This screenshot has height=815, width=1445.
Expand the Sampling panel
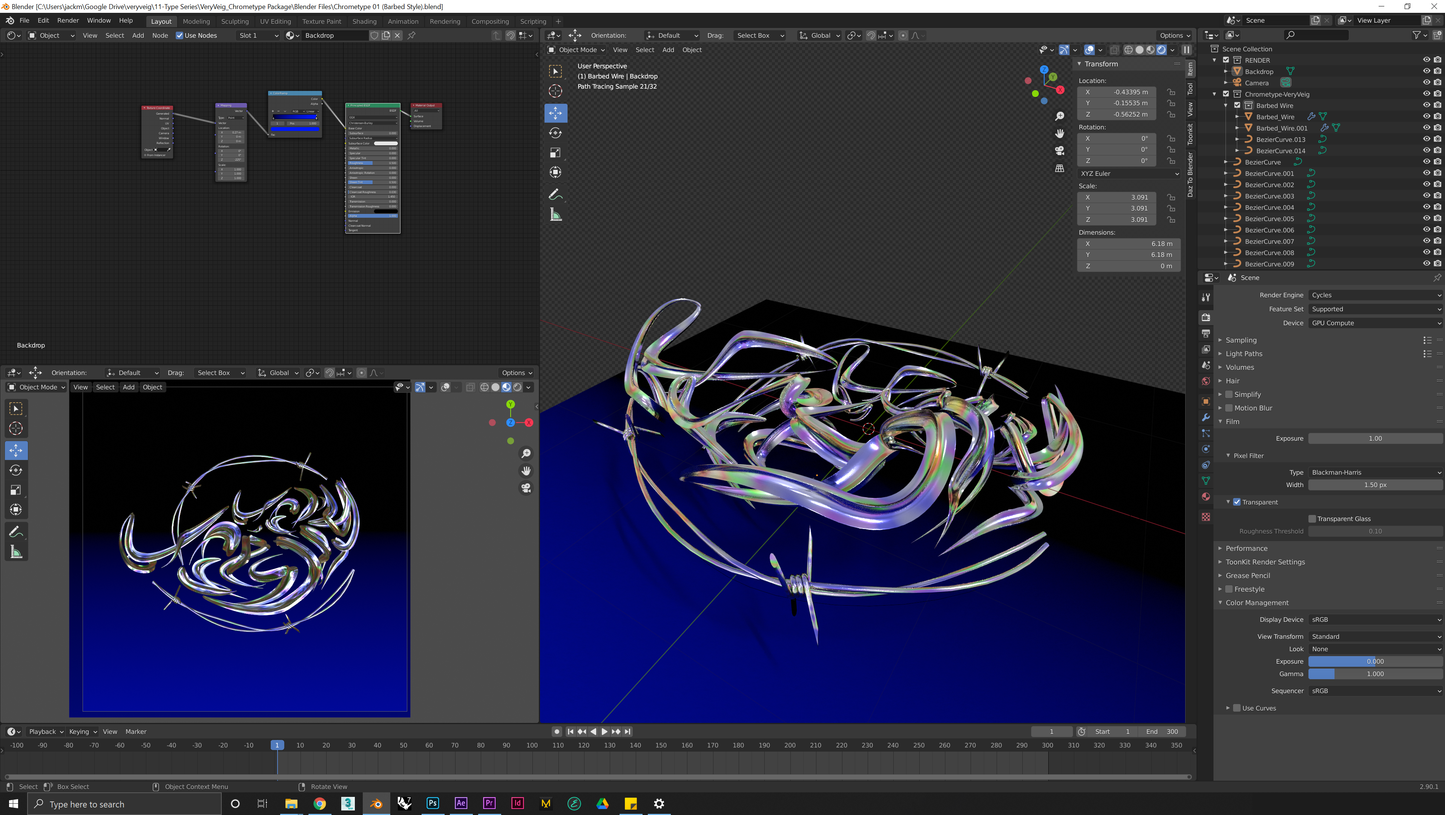click(x=1241, y=340)
